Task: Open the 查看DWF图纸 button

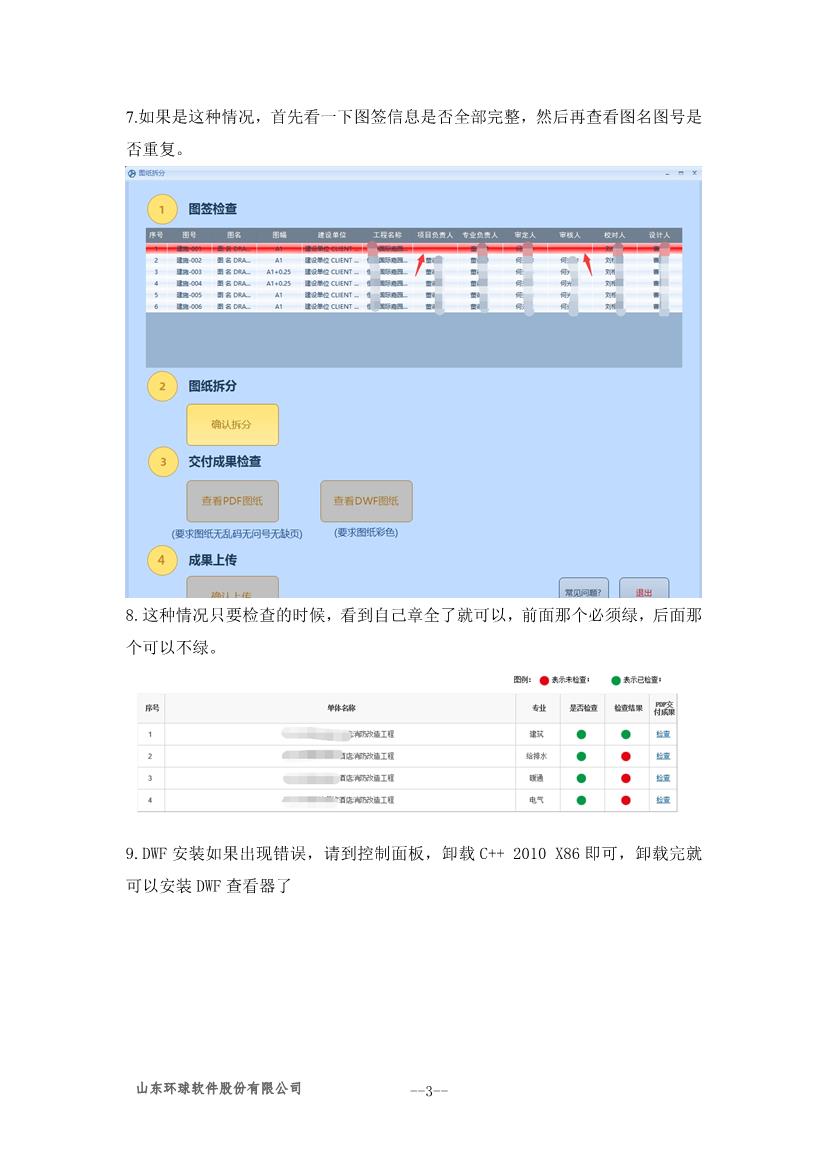Action: coord(366,501)
